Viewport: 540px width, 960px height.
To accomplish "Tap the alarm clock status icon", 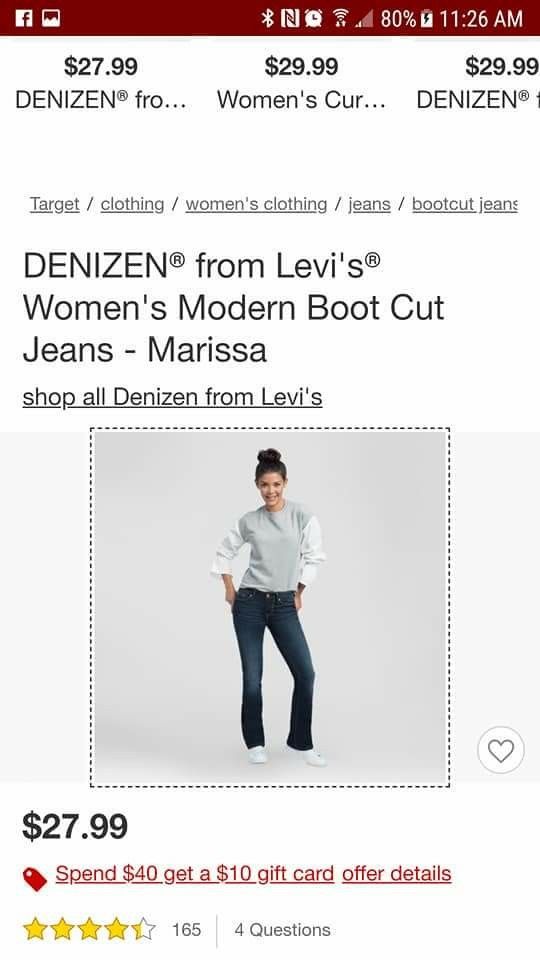I will click(x=314, y=19).
